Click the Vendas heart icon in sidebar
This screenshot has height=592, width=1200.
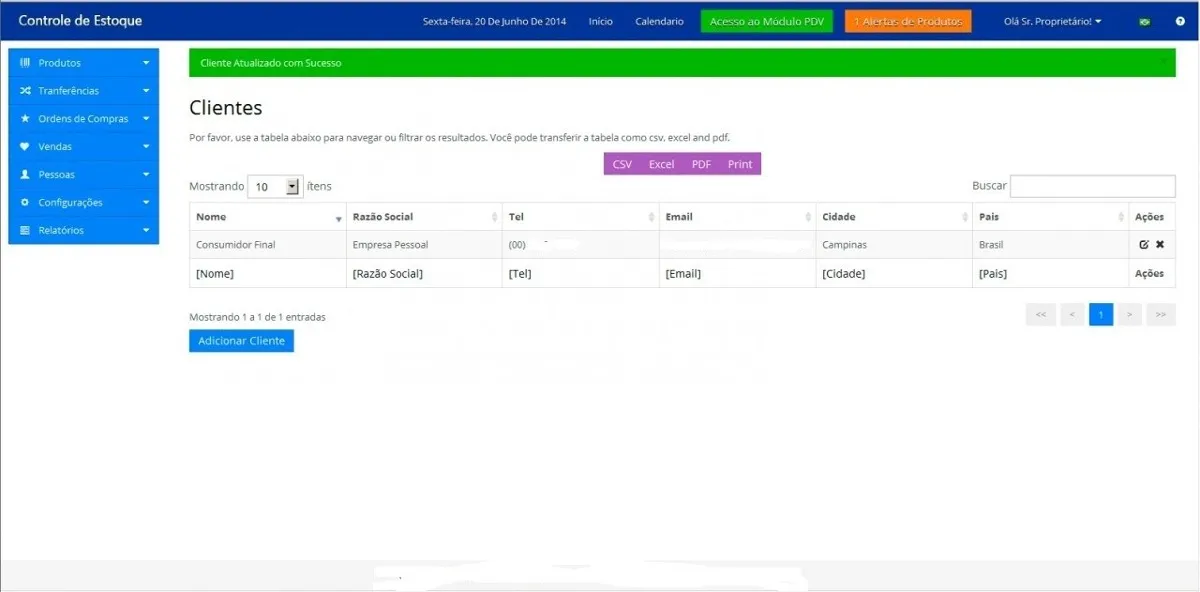tap(25, 147)
